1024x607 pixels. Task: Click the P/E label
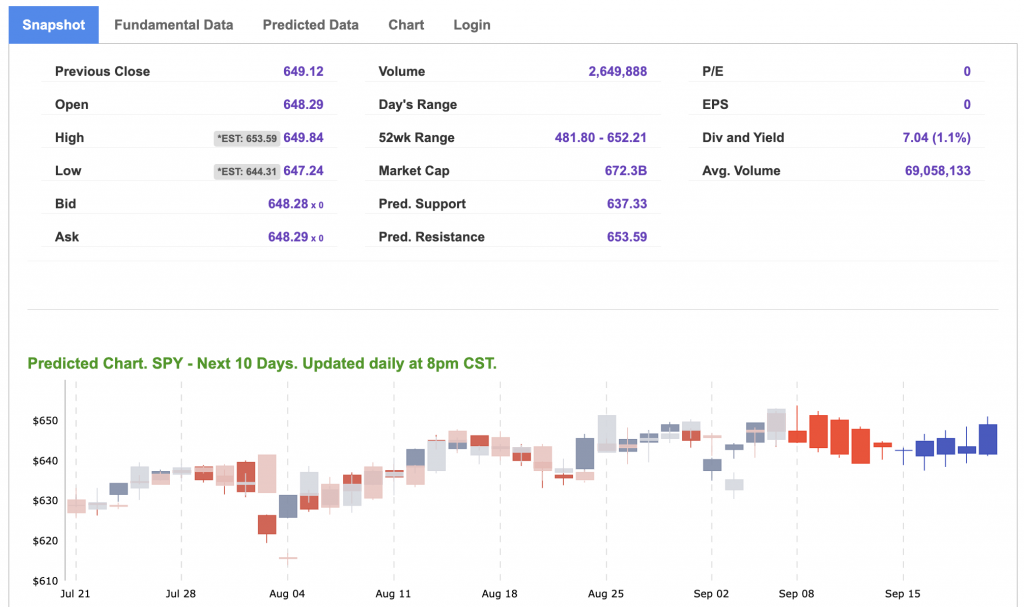[x=712, y=71]
